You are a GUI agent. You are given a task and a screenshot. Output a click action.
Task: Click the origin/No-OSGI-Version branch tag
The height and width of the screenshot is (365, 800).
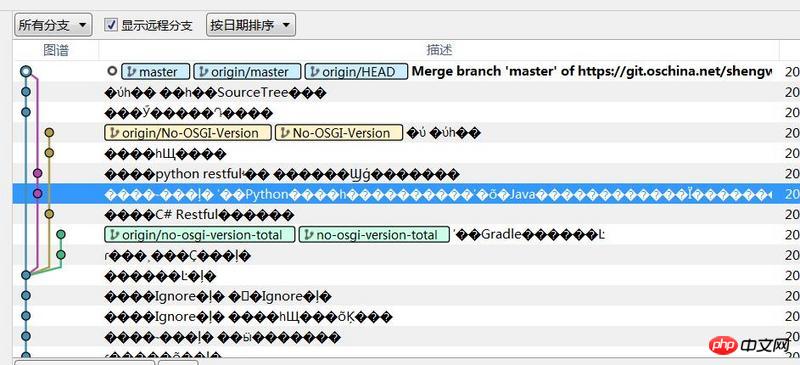(188, 133)
